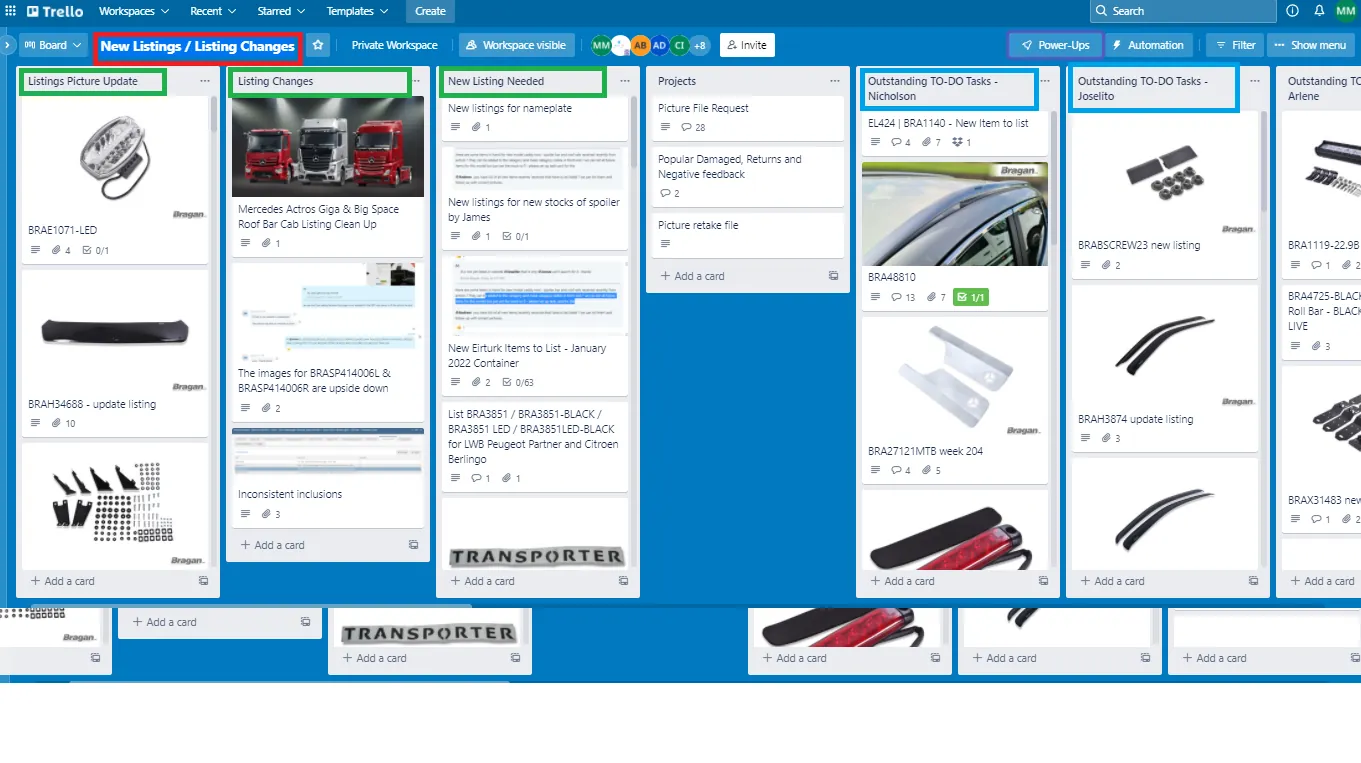Open the BRAH34688 - update listing card

115,351
